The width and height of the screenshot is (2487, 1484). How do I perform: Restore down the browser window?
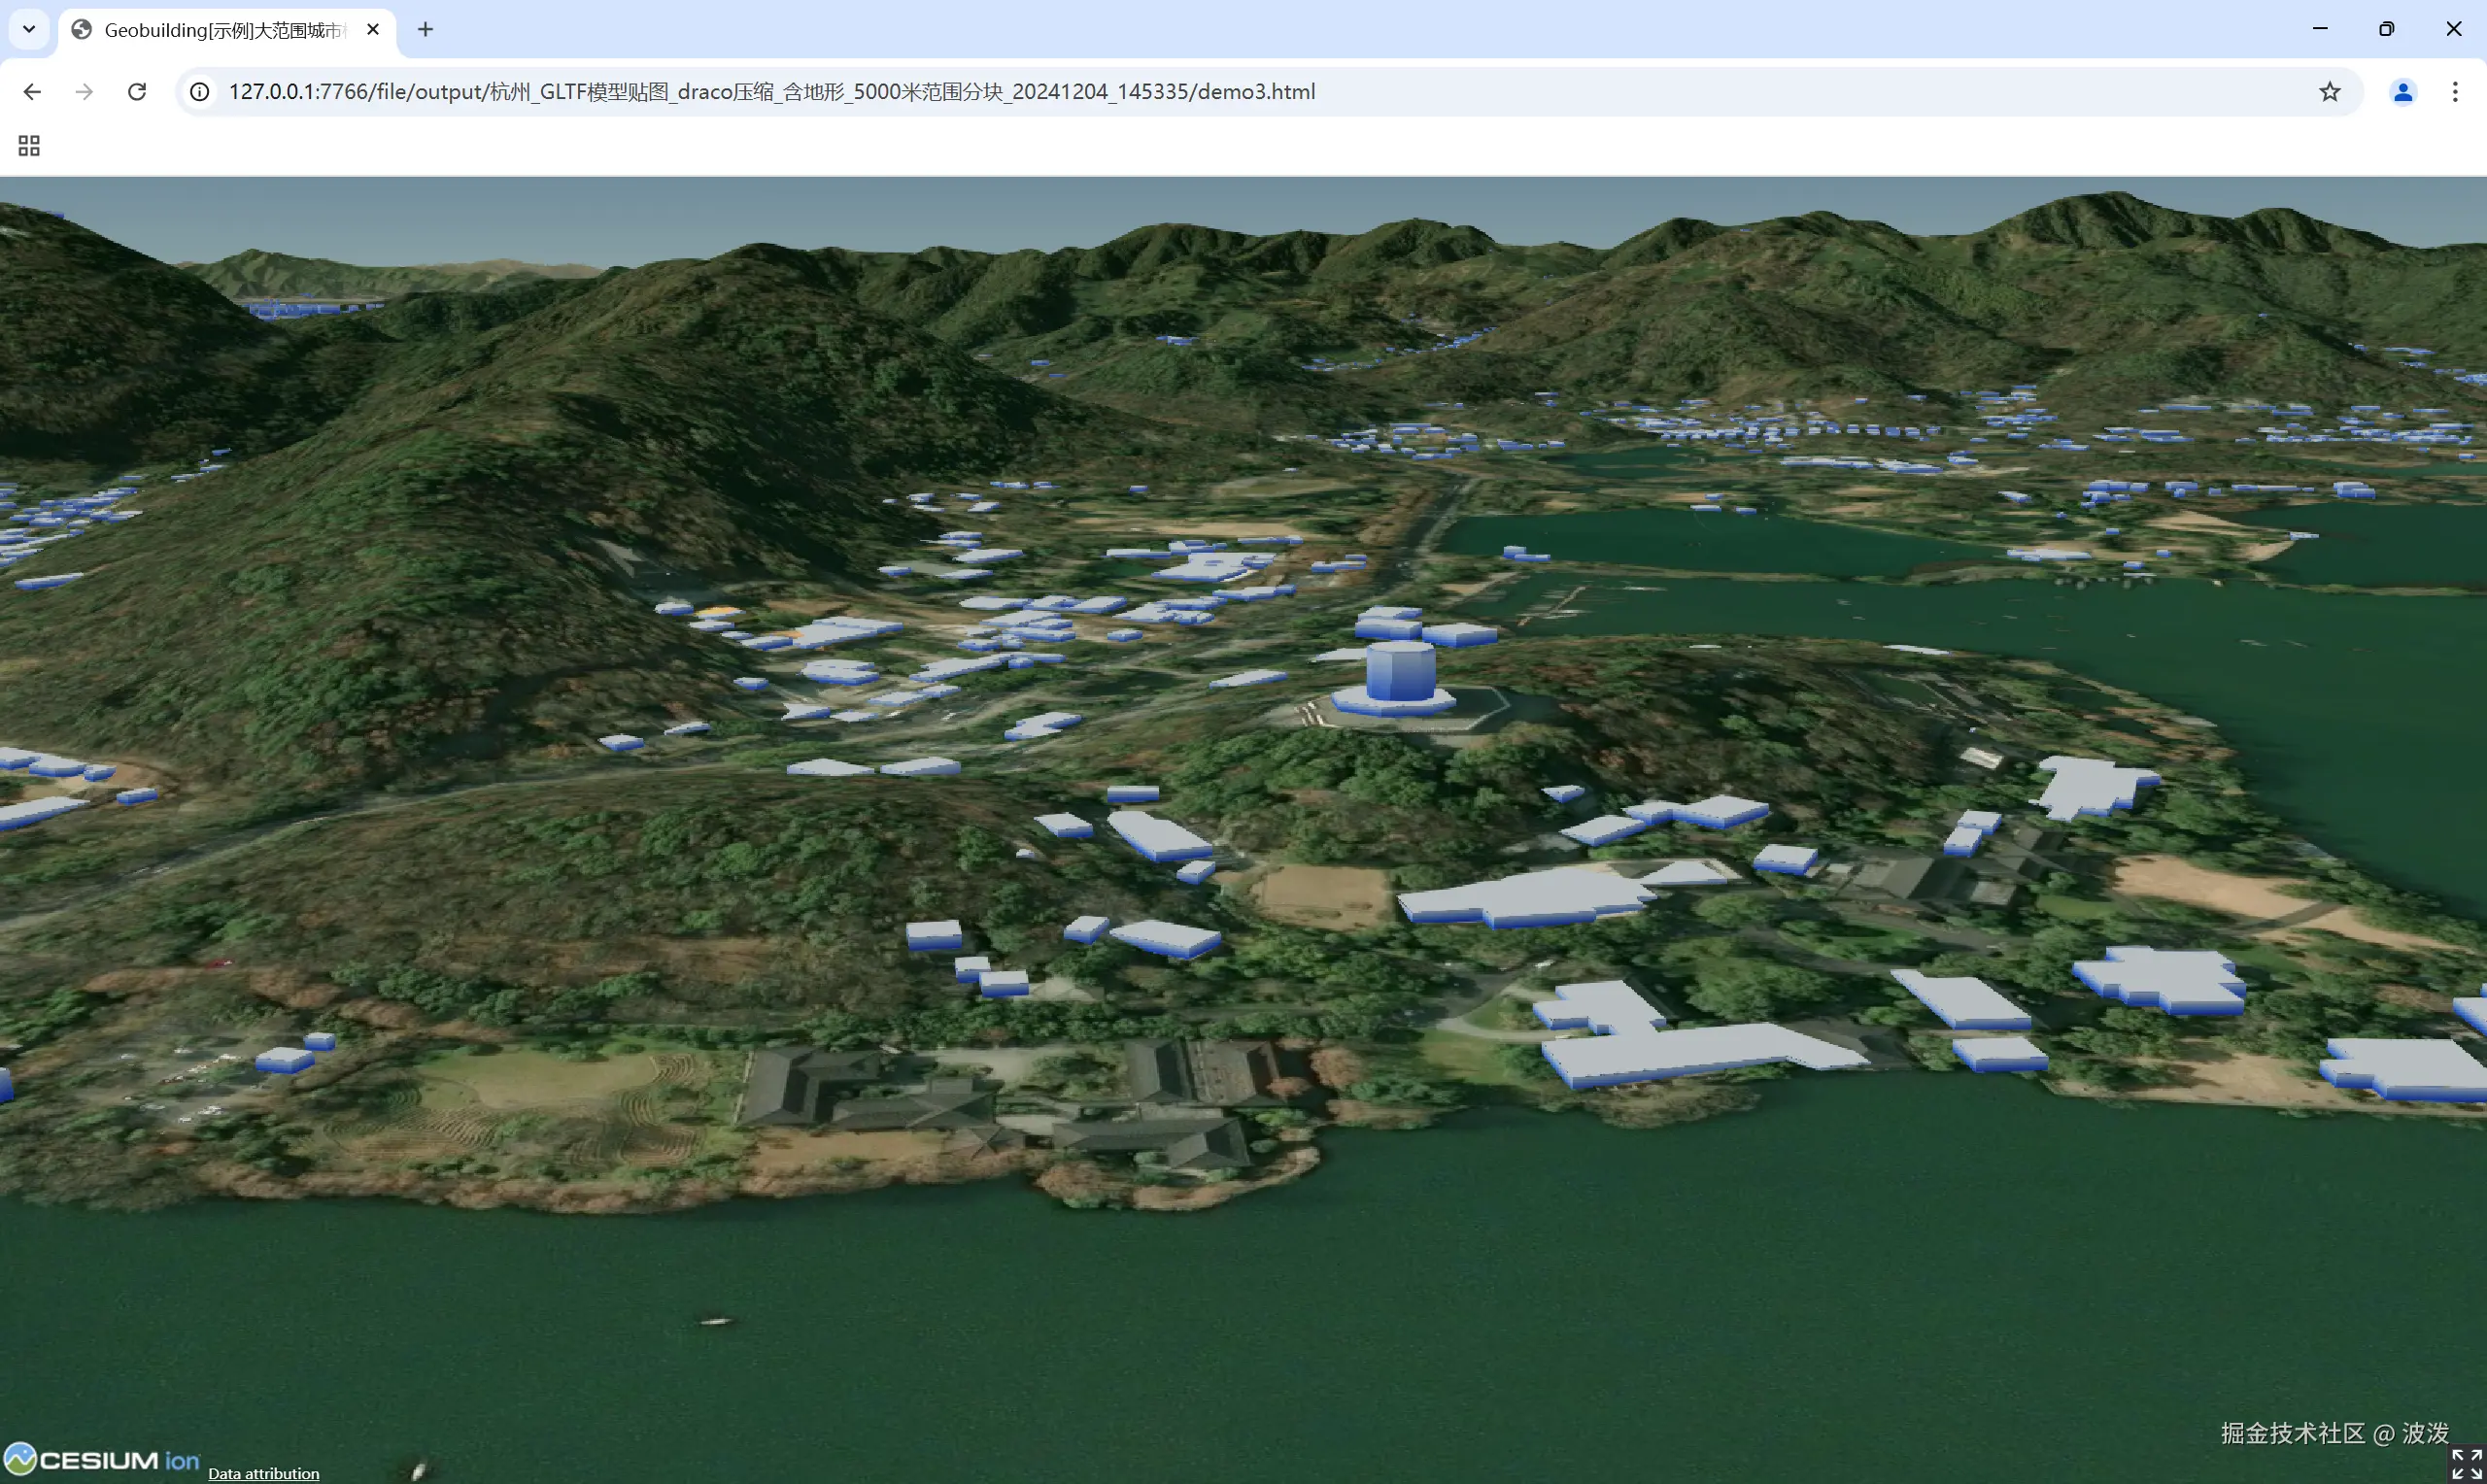coord(2386,29)
